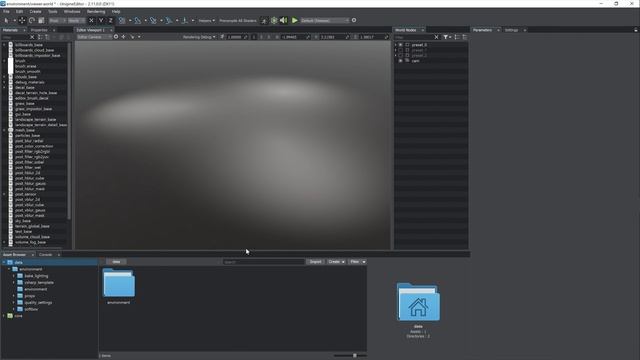Click the data breadcrumb button
Image resolution: width=640 pixels, height=360 pixels.
116,262
